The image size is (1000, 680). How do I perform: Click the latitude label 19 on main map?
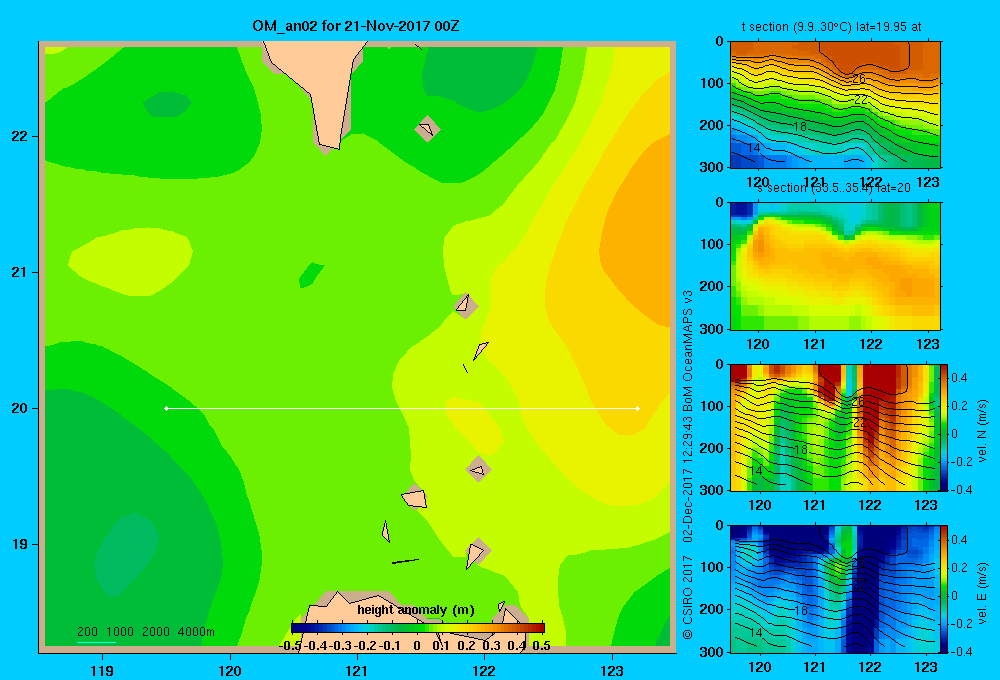[x=20, y=544]
